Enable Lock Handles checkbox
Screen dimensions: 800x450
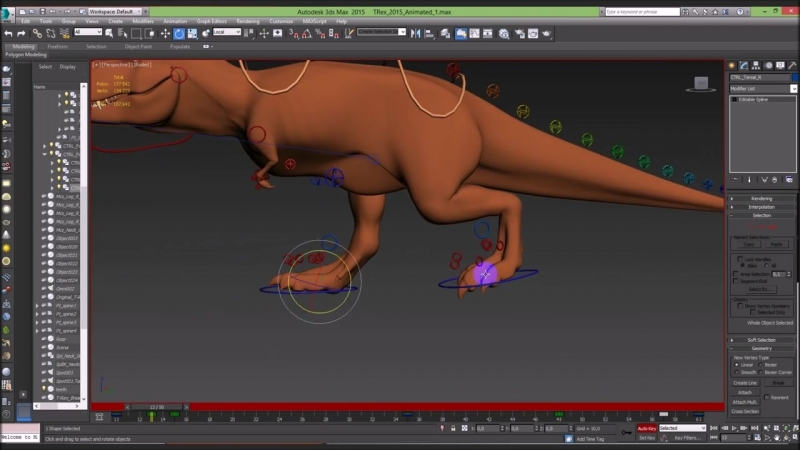[x=740, y=259]
